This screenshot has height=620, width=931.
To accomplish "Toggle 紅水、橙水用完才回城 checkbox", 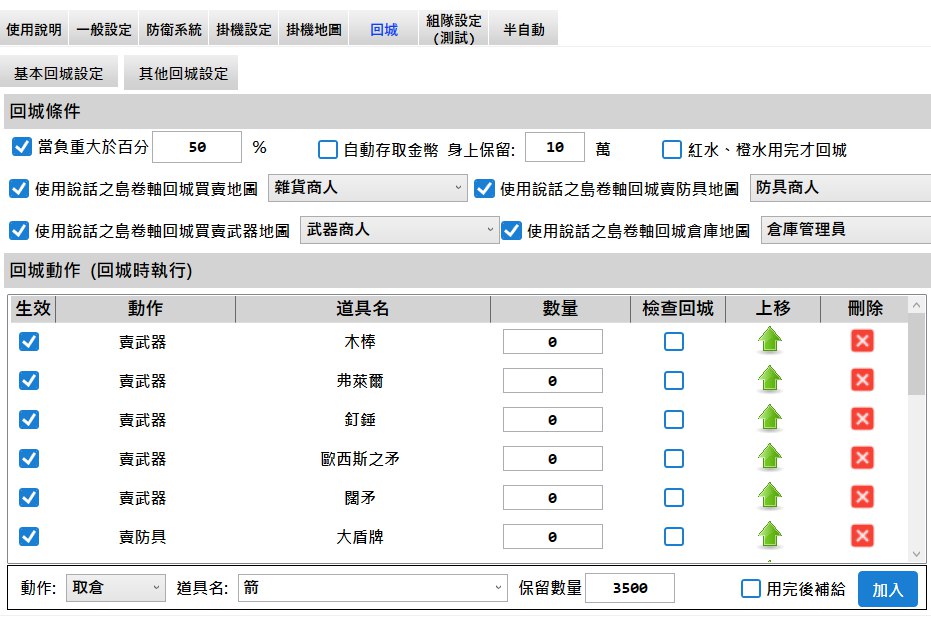I will 672,150.
